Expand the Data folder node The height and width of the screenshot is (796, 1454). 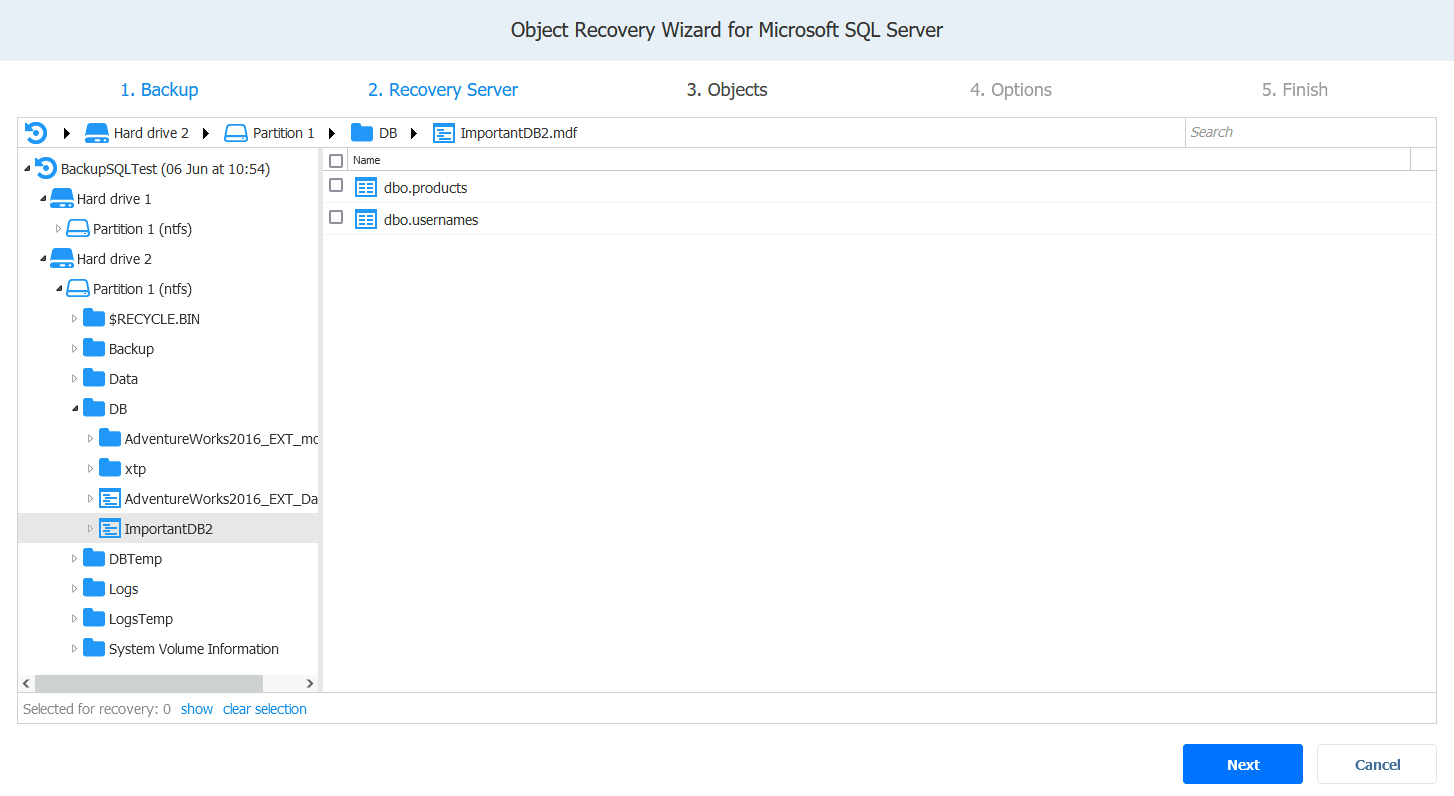click(75, 378)
